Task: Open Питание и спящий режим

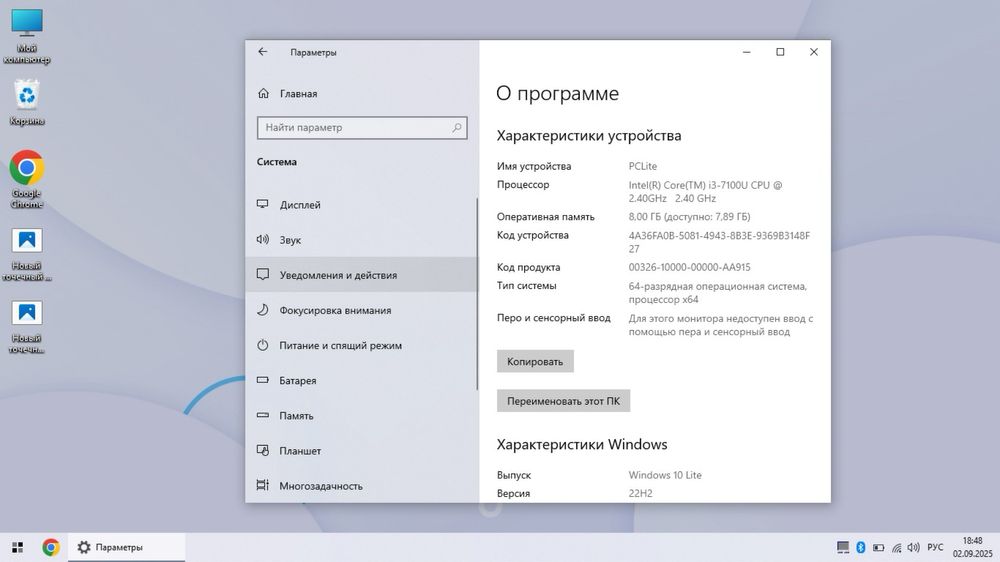Action: click(x=362, y=345)
